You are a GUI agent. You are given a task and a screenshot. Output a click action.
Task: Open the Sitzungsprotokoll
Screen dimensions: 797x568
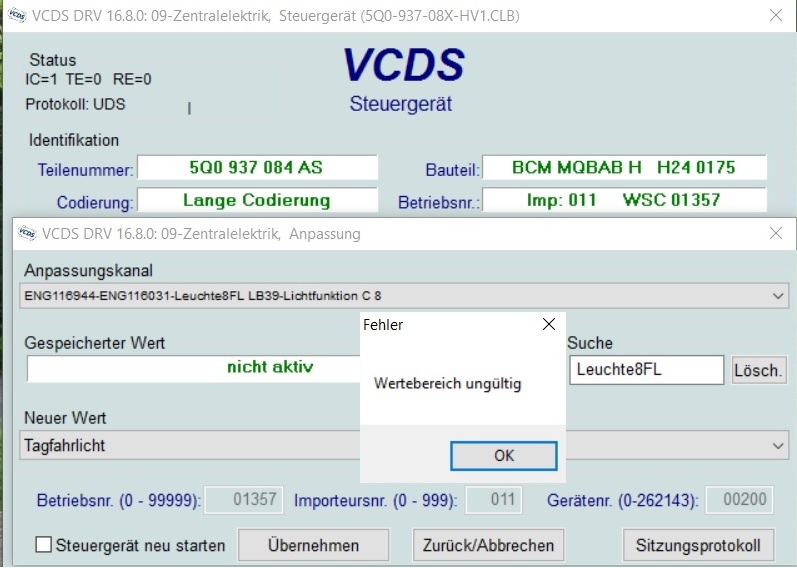pos(698,545)
